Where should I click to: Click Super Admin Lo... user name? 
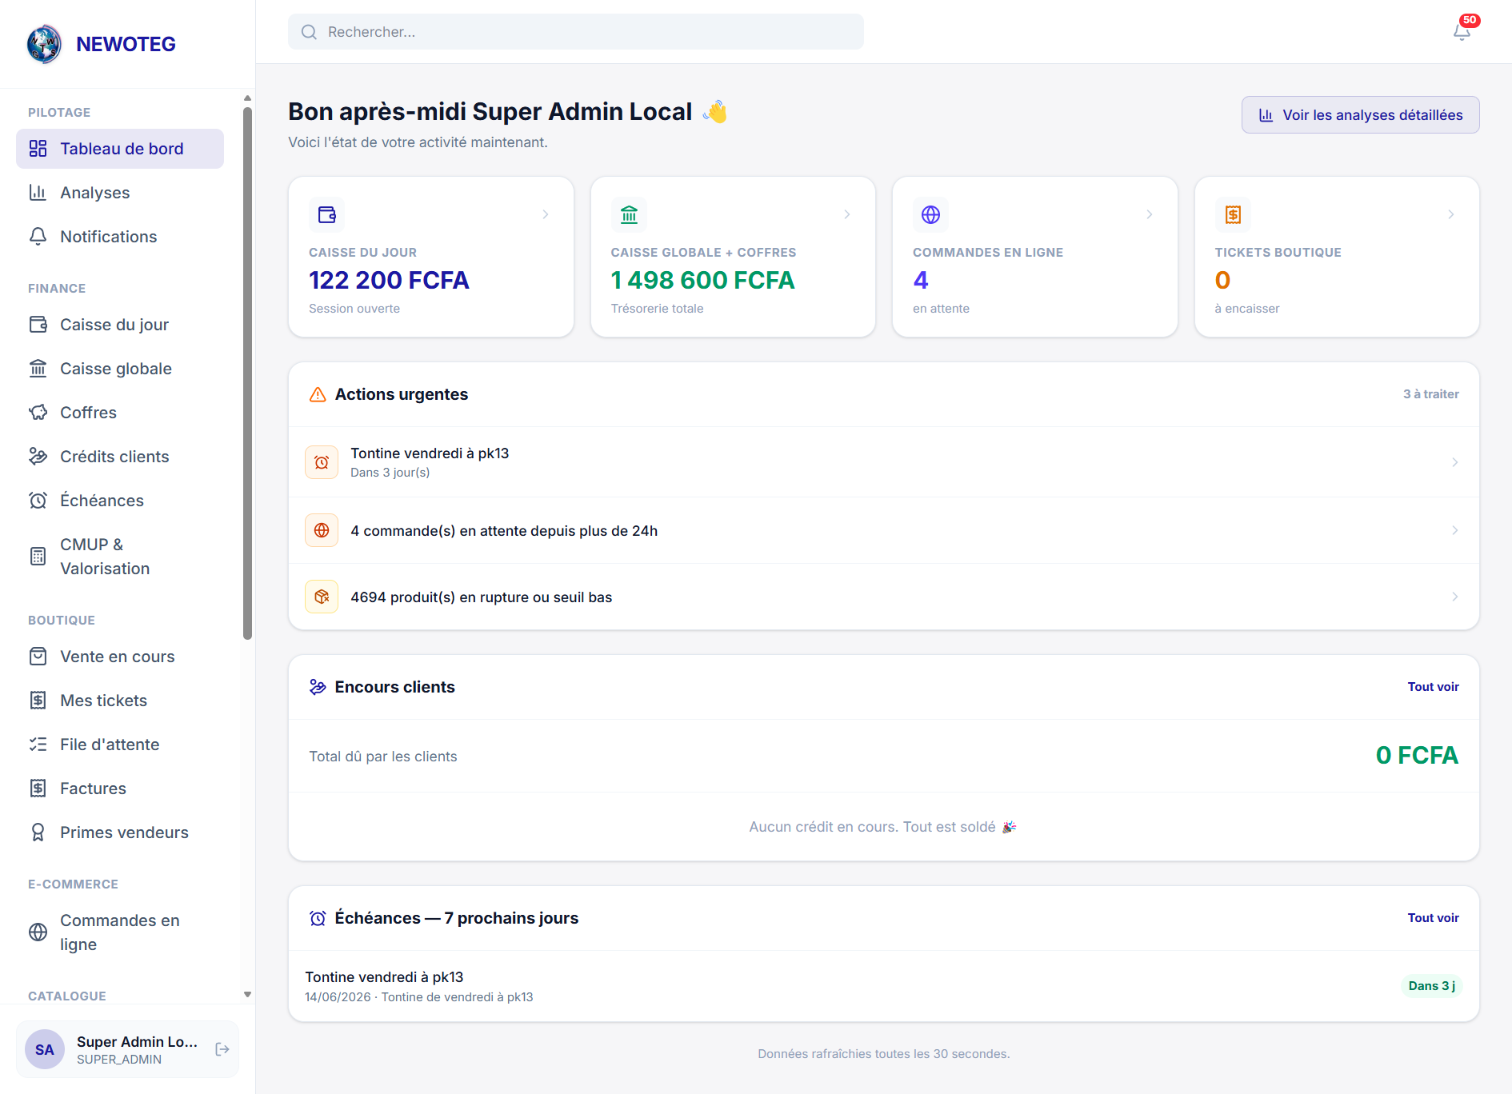coord(137,1042)
